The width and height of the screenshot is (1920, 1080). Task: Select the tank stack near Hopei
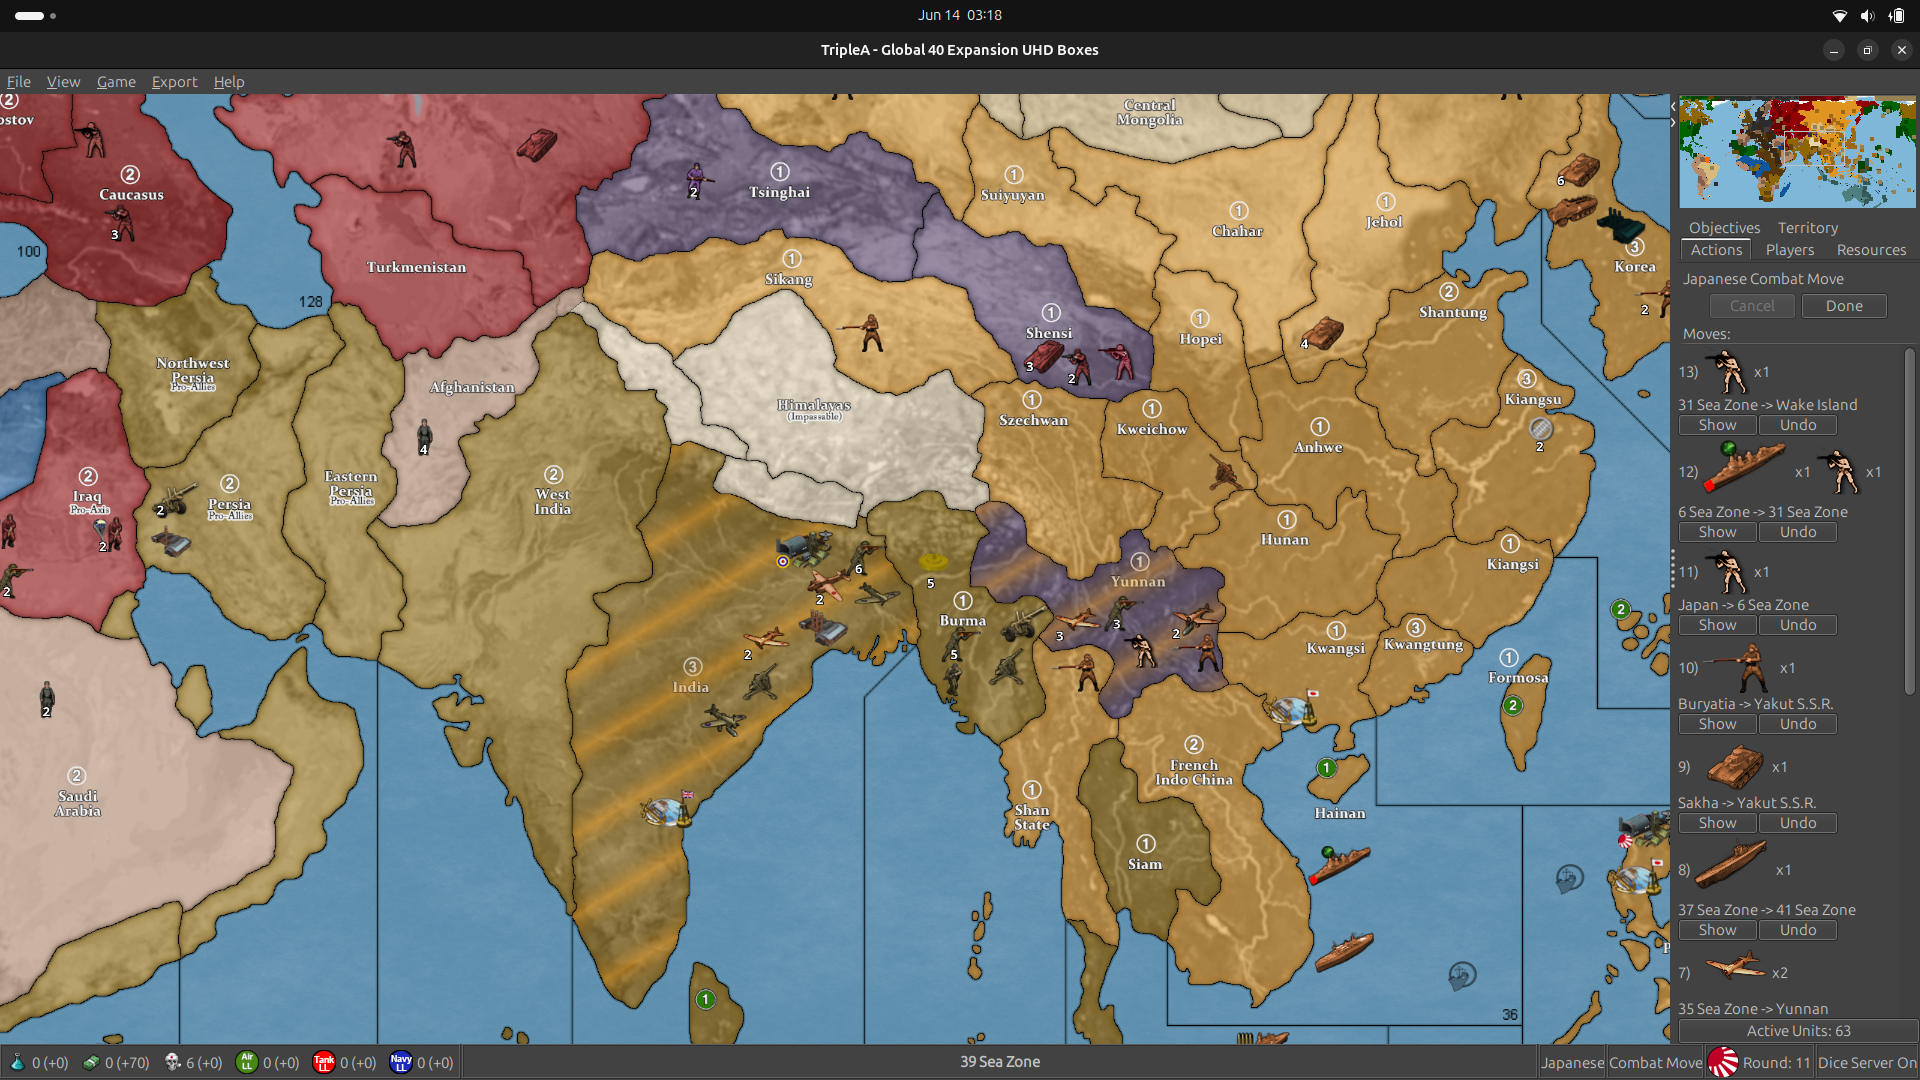[x=1322, y=332]
